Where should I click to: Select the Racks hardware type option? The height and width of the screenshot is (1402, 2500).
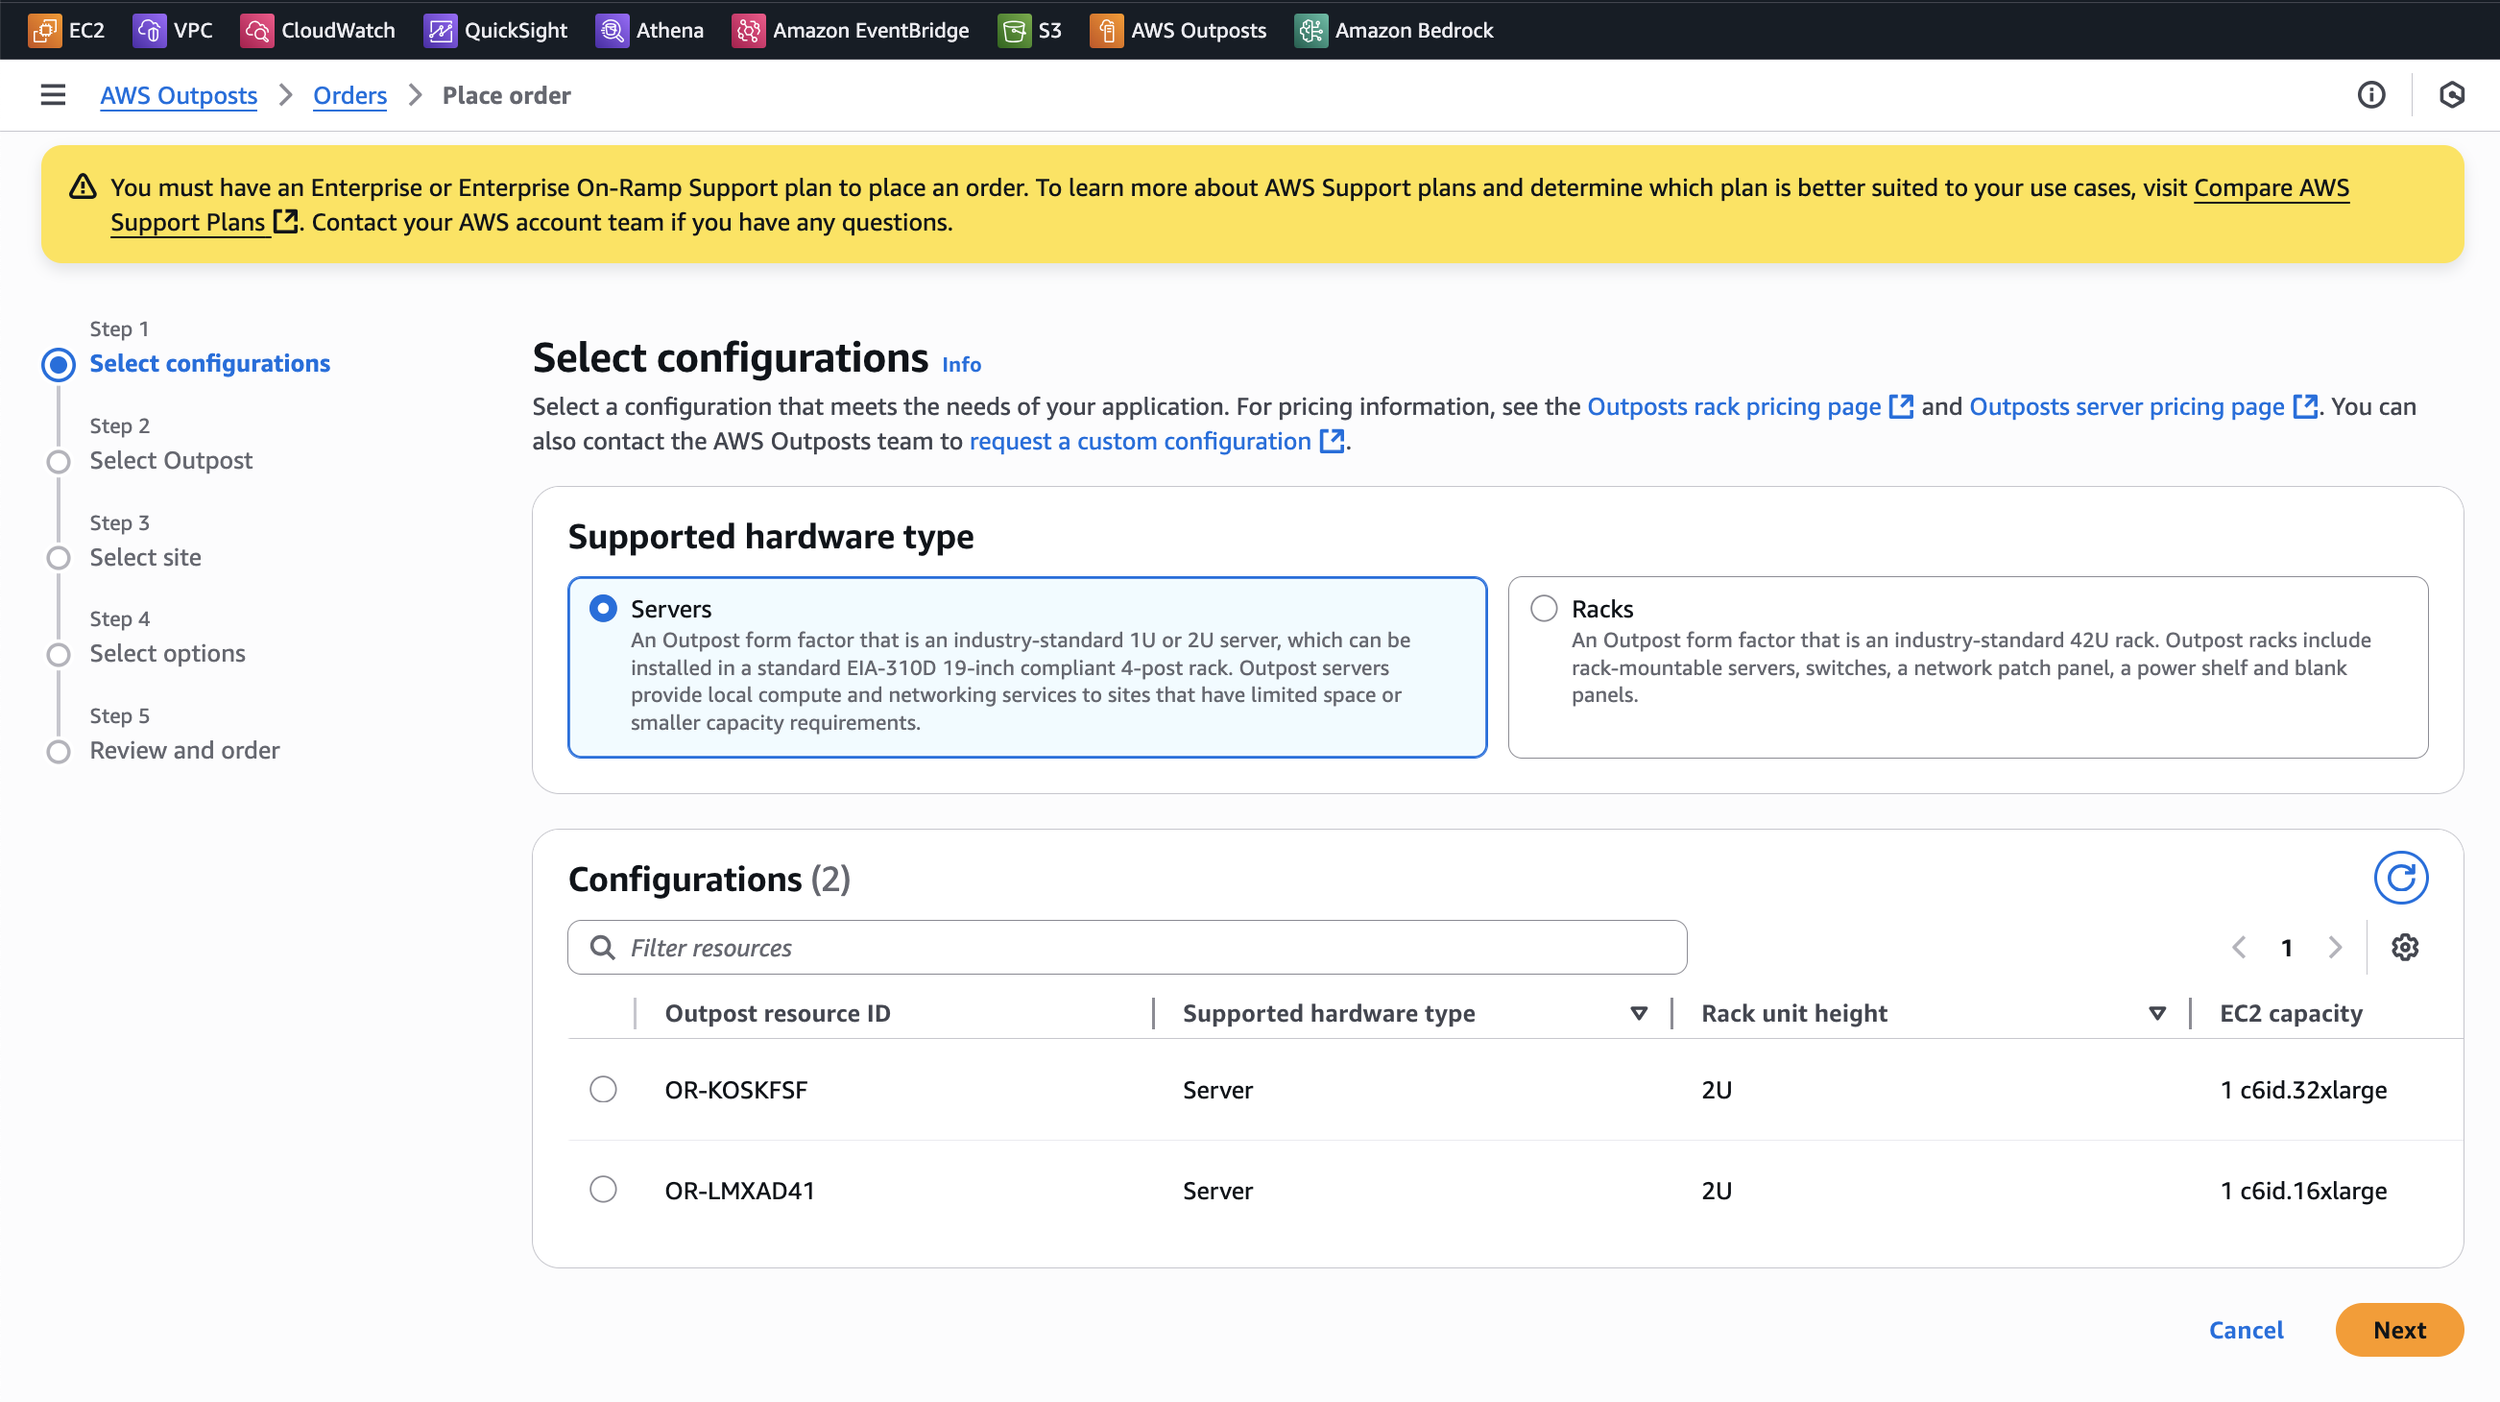click(x=1544, y=608)
